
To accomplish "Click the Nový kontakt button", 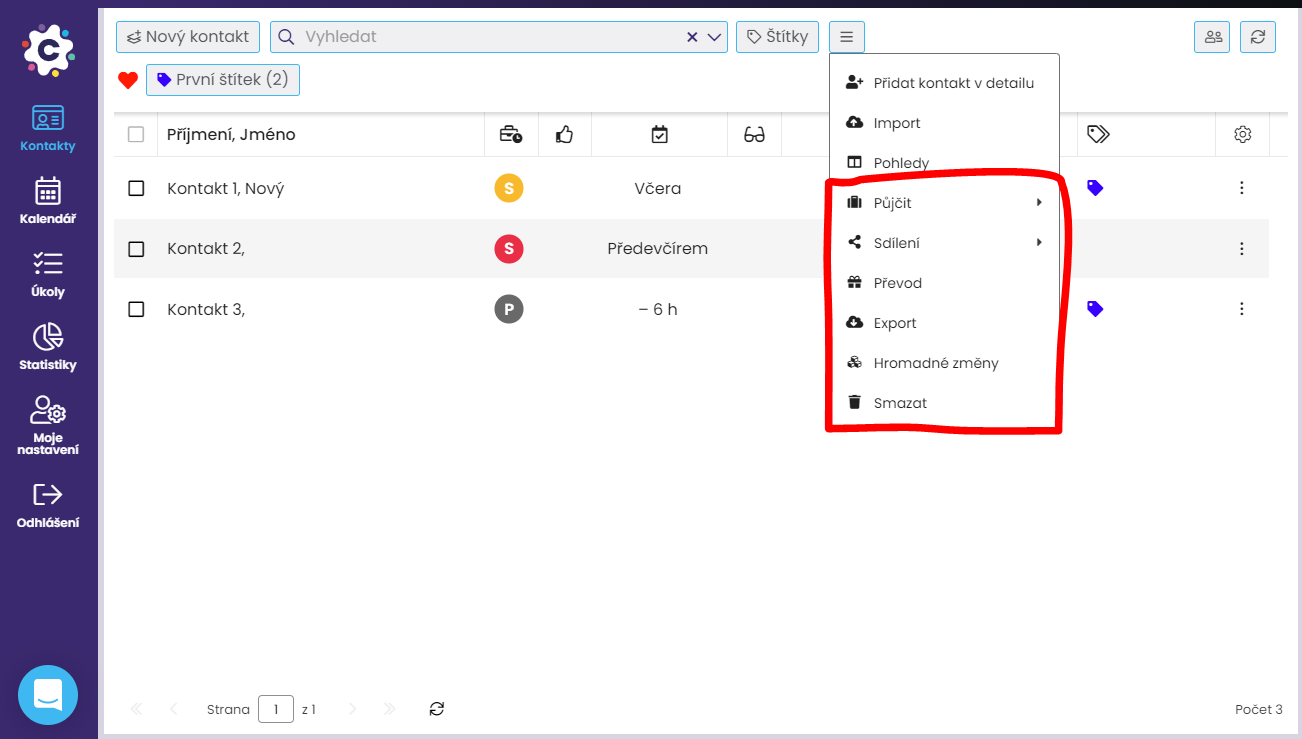I will coord(188,37).
